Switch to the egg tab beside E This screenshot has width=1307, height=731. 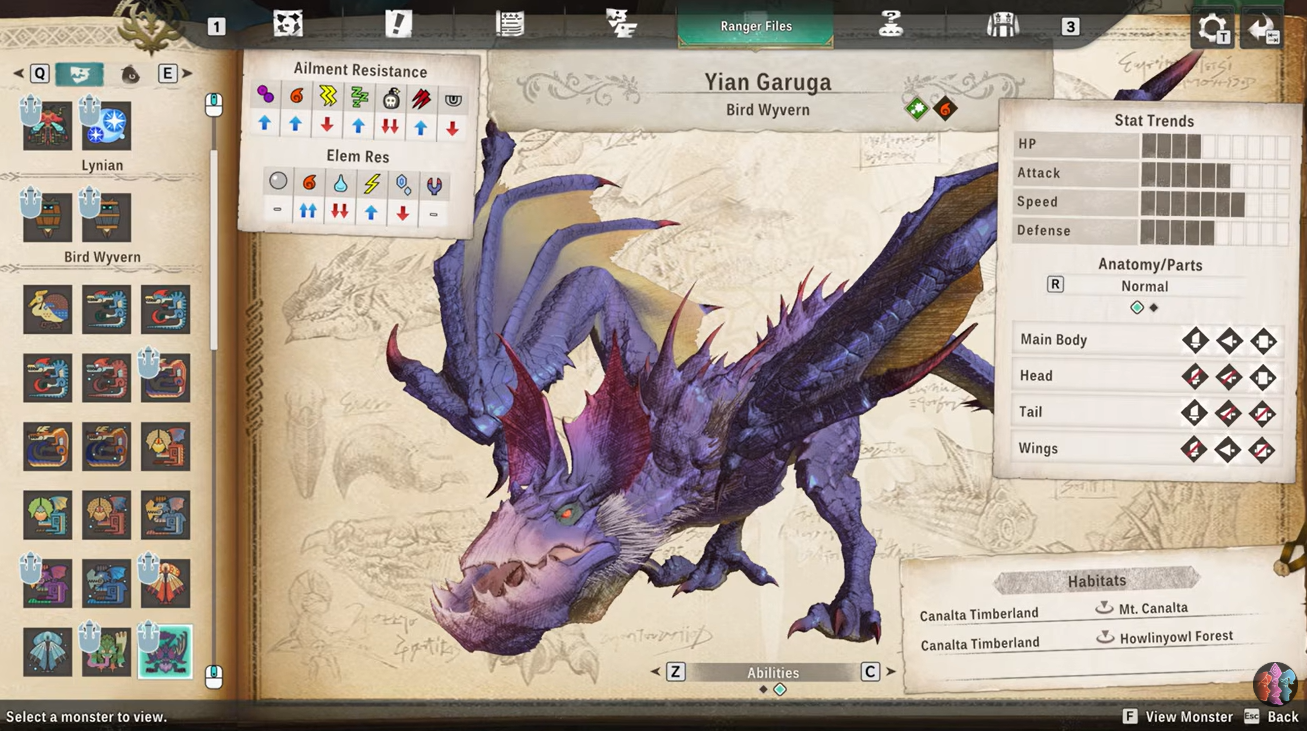coord(130,74)
